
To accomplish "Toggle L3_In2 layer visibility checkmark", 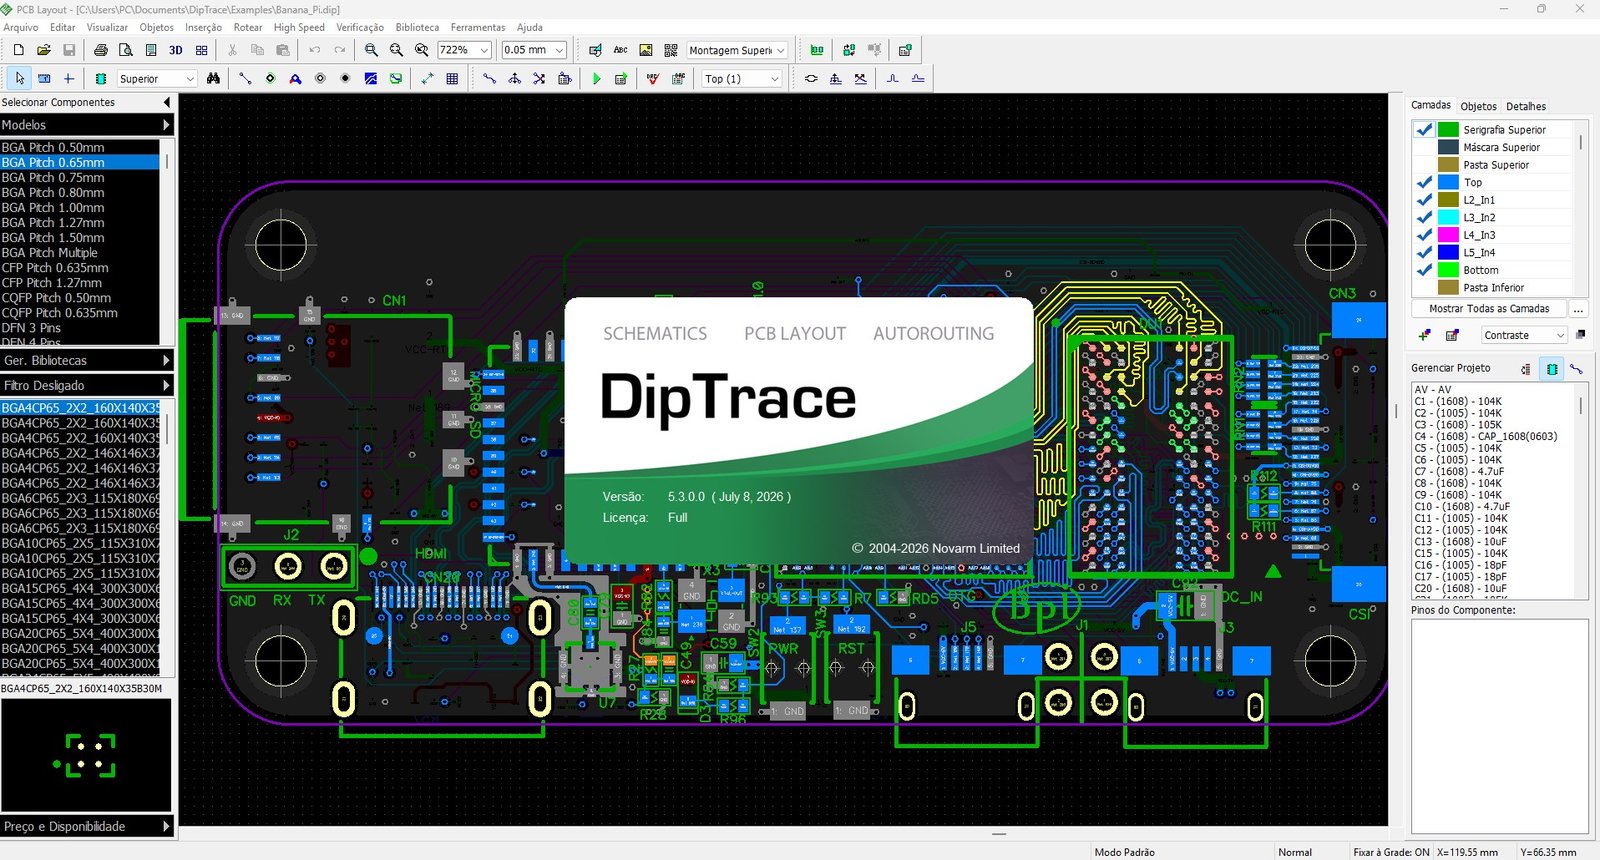I will (1424, 217).
